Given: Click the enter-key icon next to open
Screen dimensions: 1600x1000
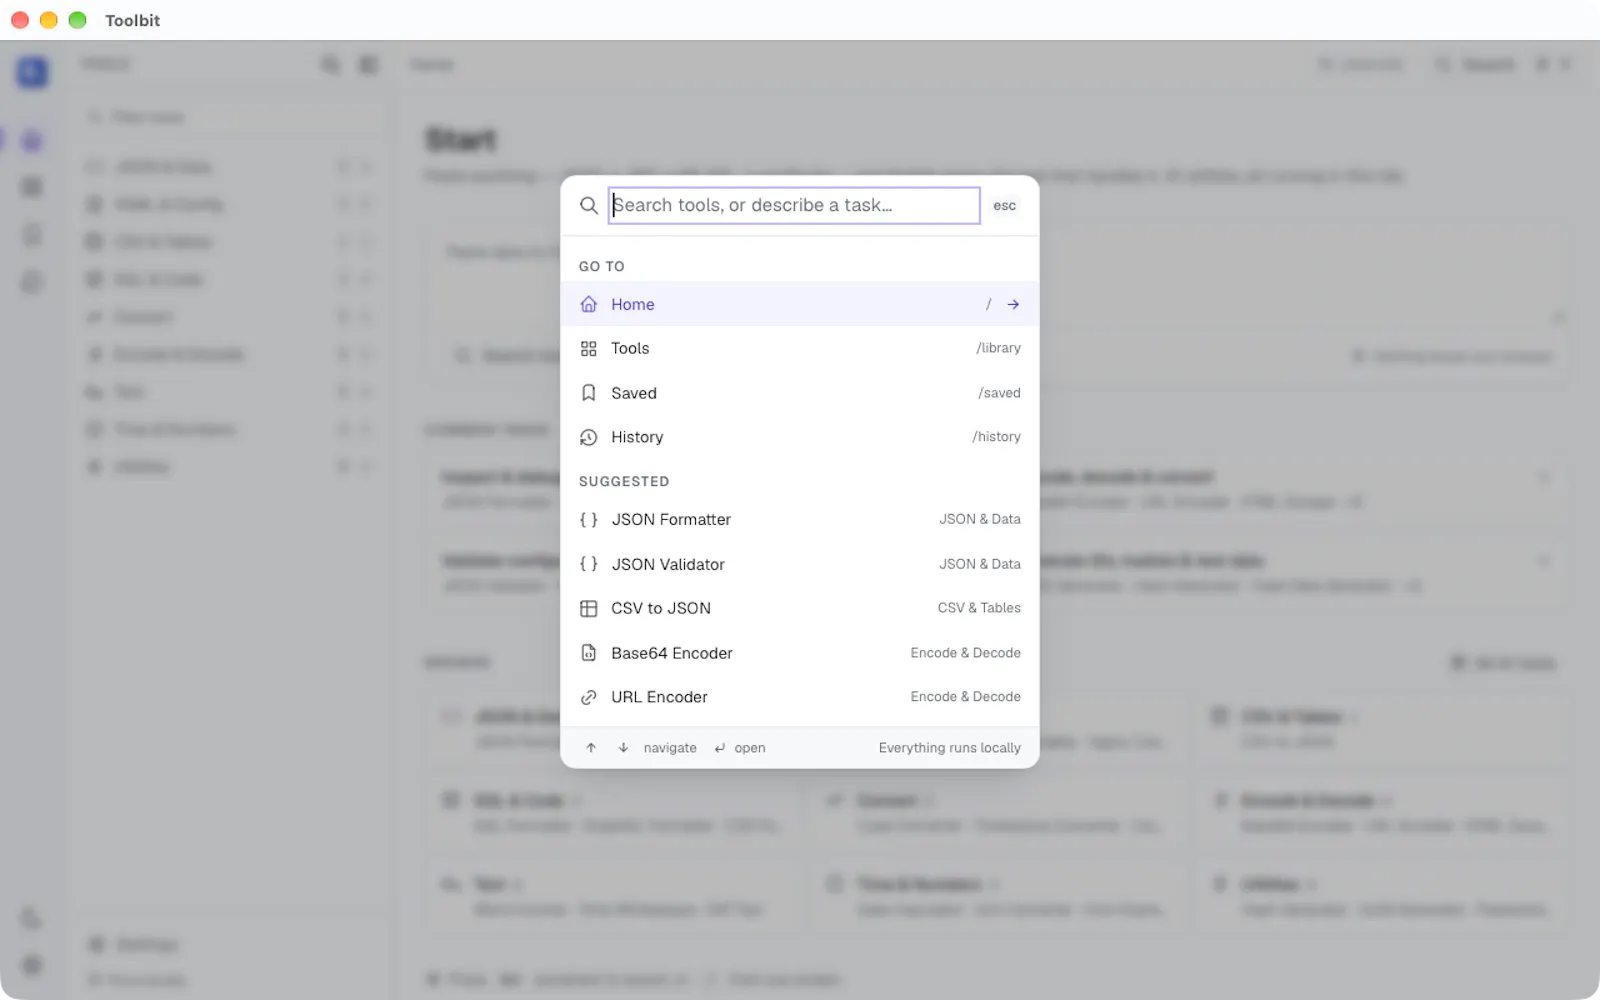Looking at the screenshot, I should [719, 748].
